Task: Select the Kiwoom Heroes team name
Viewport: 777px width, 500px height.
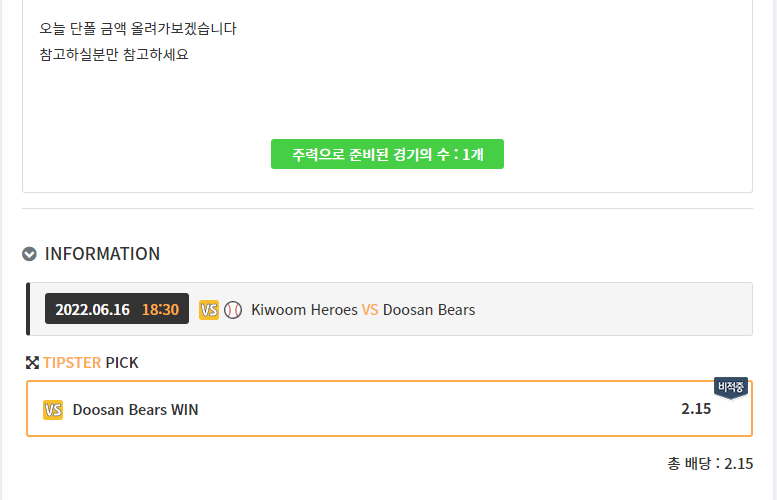Action: (x=304, y=310)
